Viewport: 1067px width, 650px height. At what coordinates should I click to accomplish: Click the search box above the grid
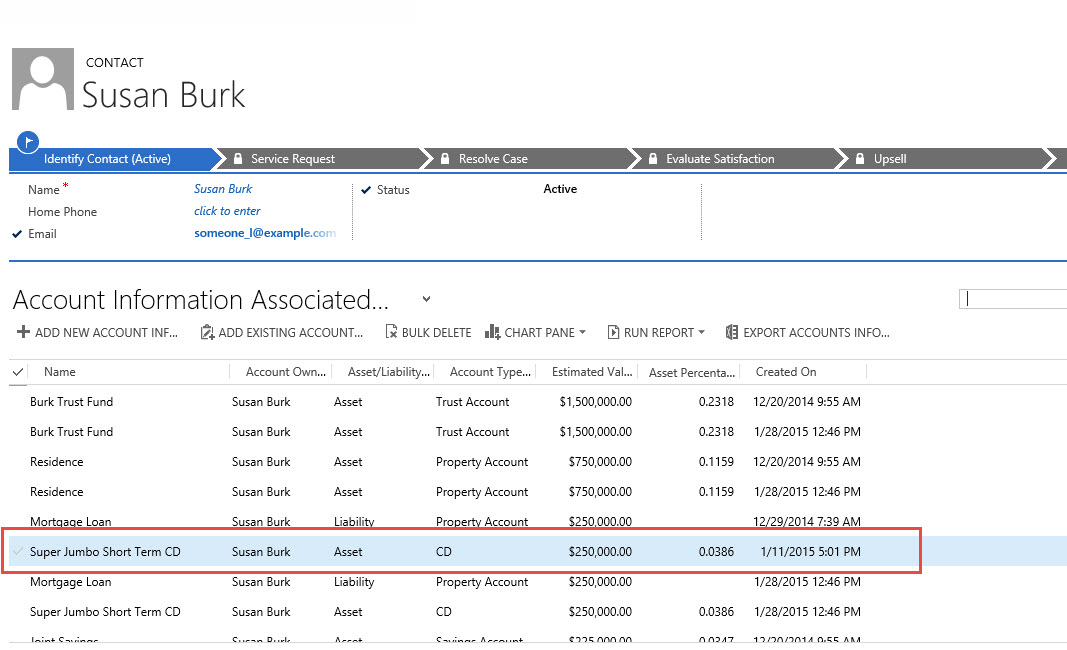(1013, 299)
